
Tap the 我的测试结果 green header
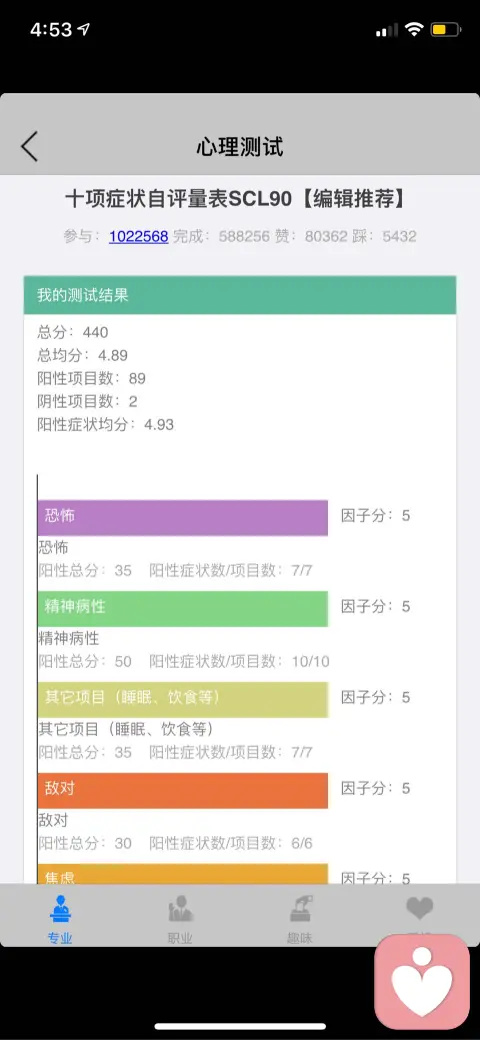240,295
